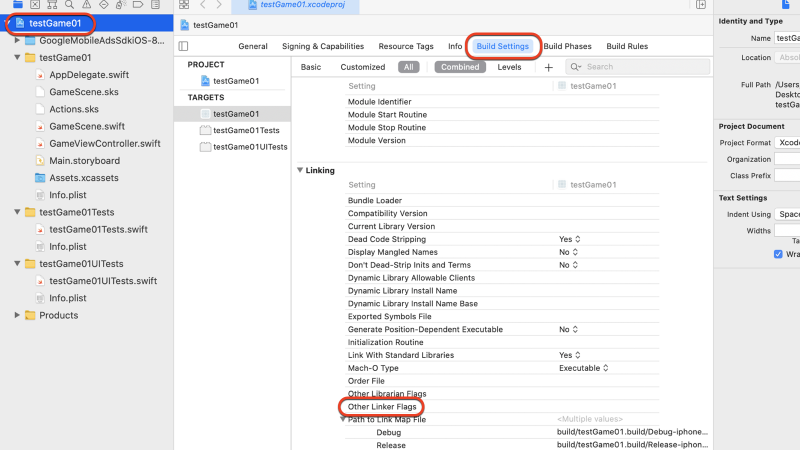Select the All settings filter
The height and width of the screenshot is (450, 800).
[x=409, y=67]
